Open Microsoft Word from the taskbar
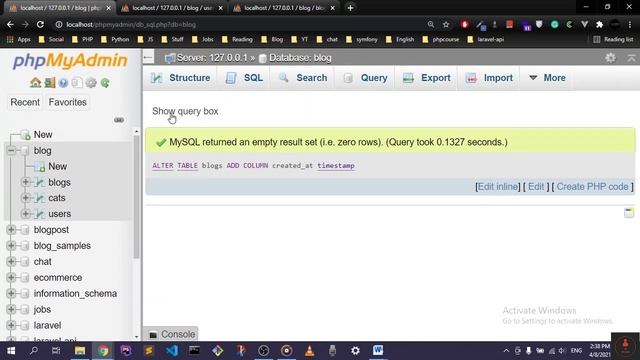This screenshot has width=640, height=360. point(378,350)
